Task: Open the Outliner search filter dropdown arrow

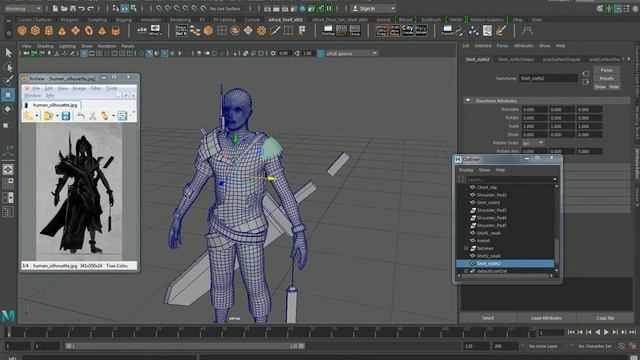Action: pos(555,180)
